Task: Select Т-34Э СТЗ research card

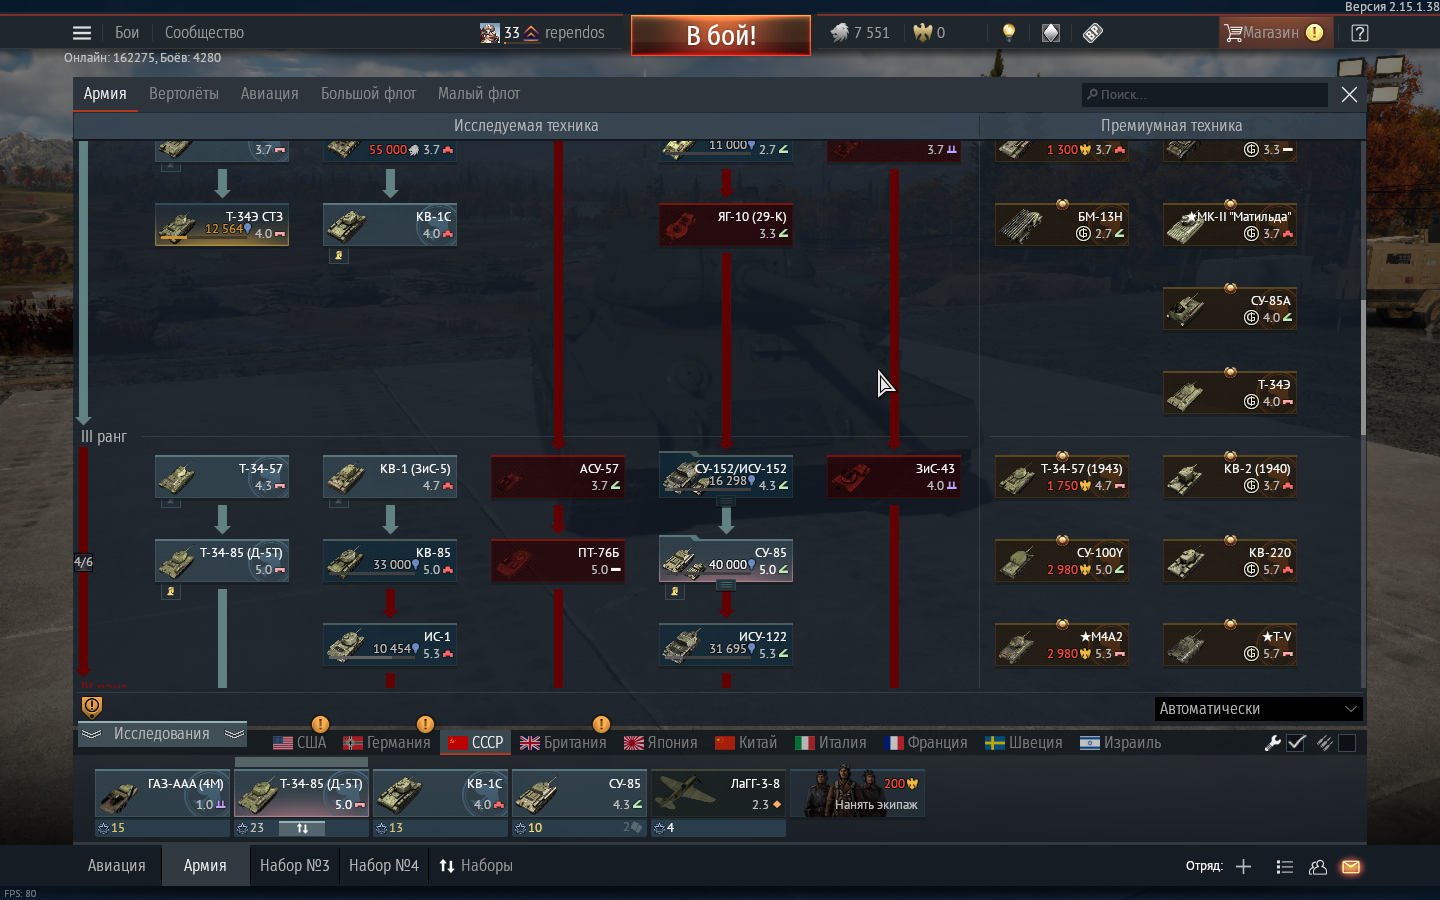Action: [x=222, y=225]
